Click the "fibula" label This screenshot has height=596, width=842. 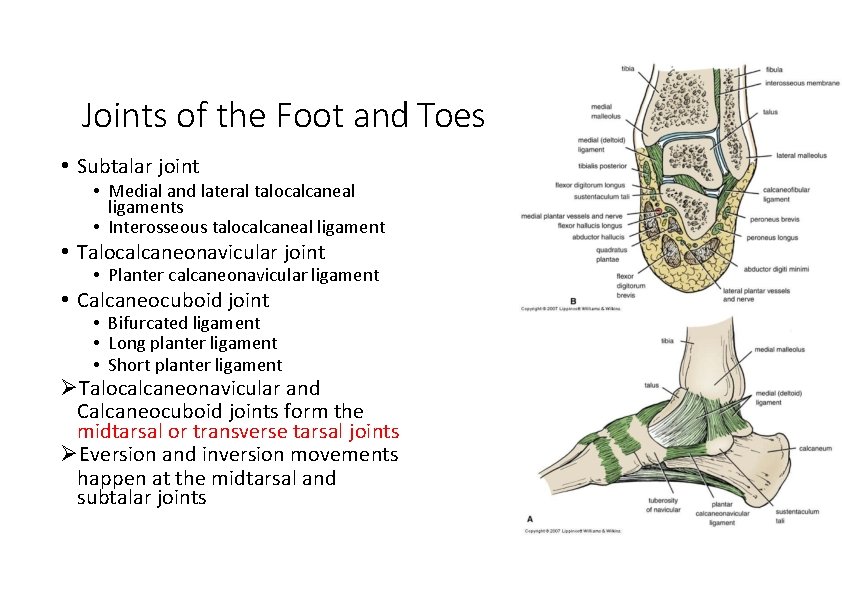tap(775, 69)
